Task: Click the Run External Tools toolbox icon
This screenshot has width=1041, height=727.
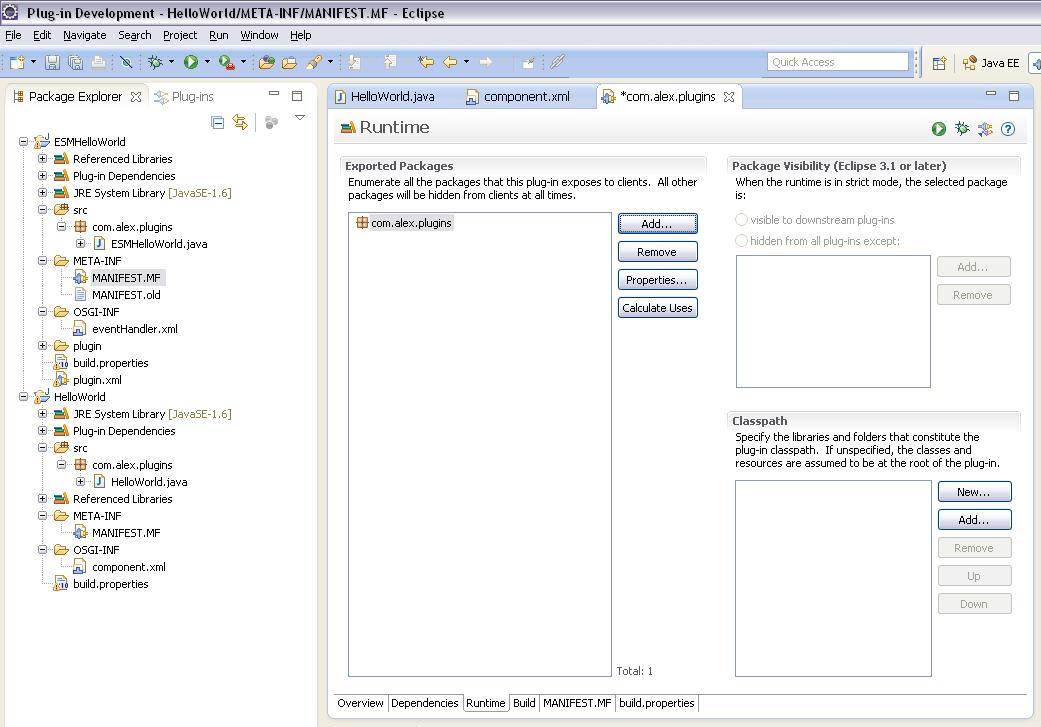Action: [226, 62]
